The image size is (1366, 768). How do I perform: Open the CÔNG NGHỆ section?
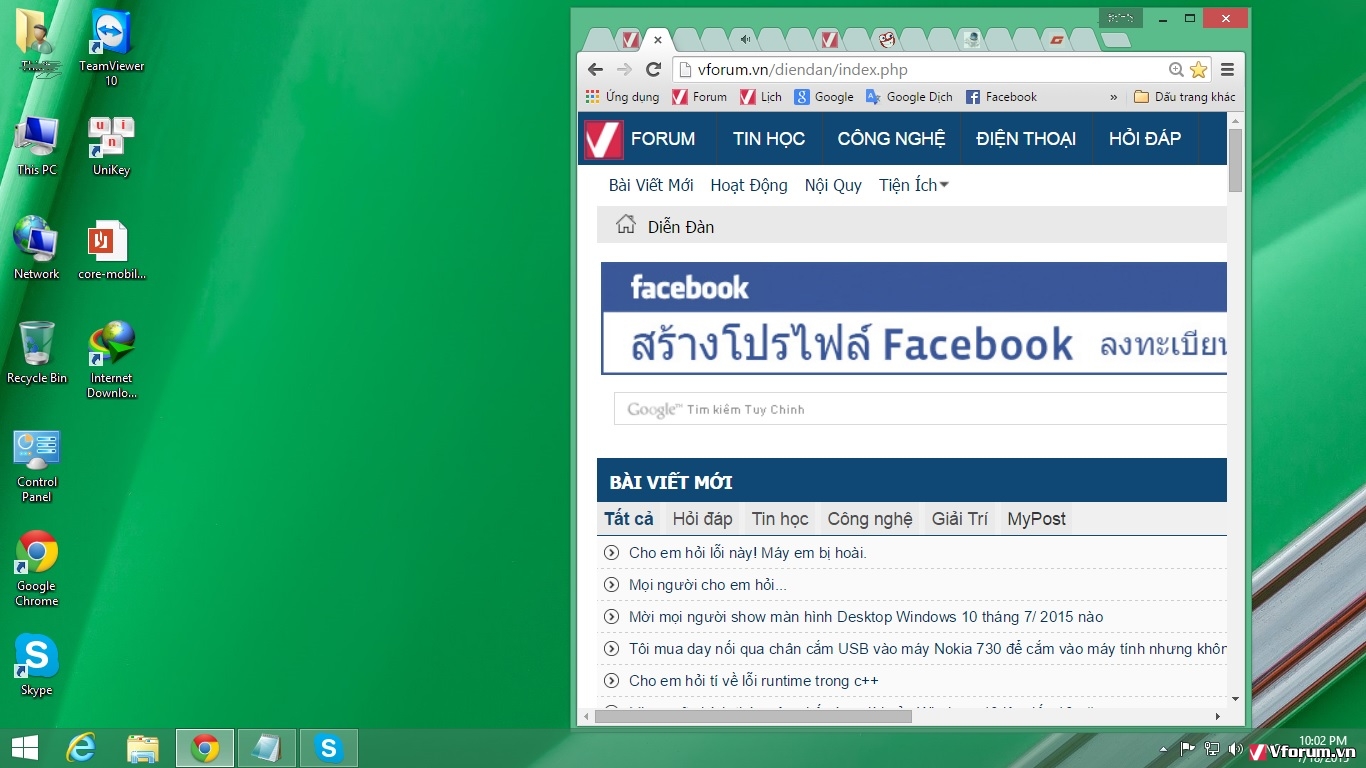coord(891,139)
